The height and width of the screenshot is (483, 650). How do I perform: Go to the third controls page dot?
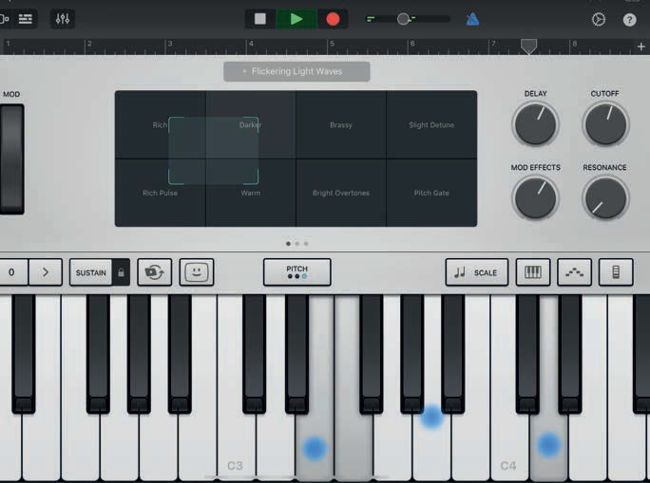coord(306,244)
